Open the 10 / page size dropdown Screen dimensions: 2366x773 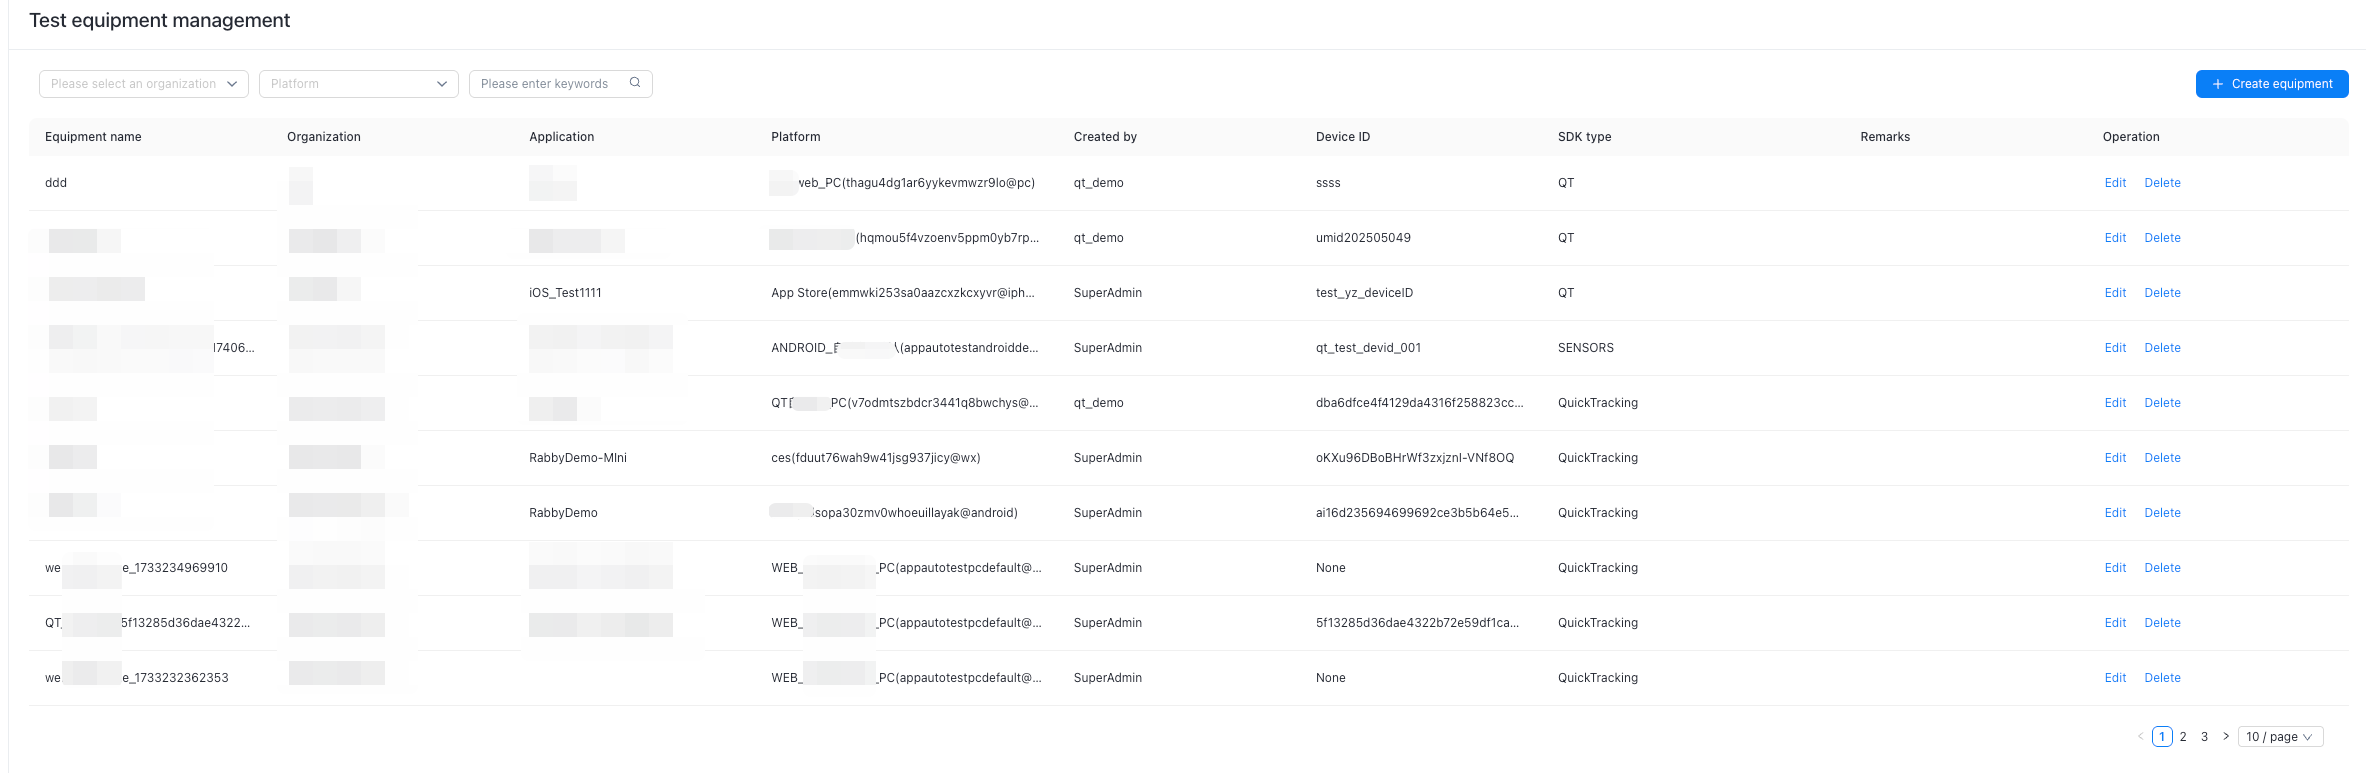[2280, 737]
